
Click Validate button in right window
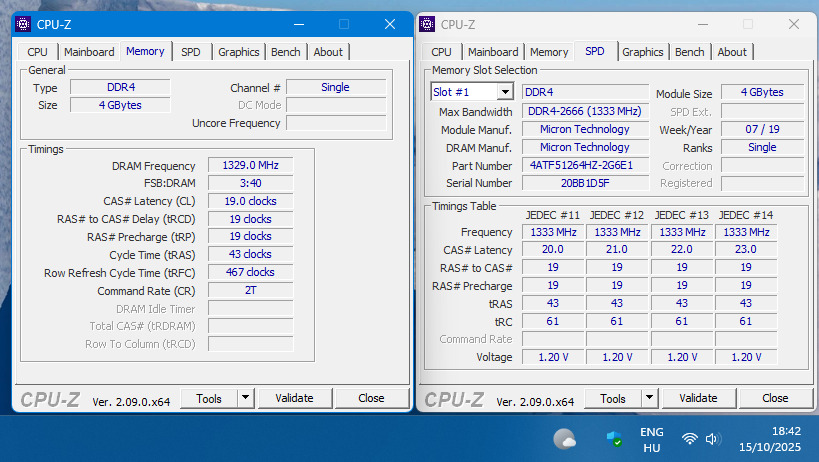pos(698,398)
